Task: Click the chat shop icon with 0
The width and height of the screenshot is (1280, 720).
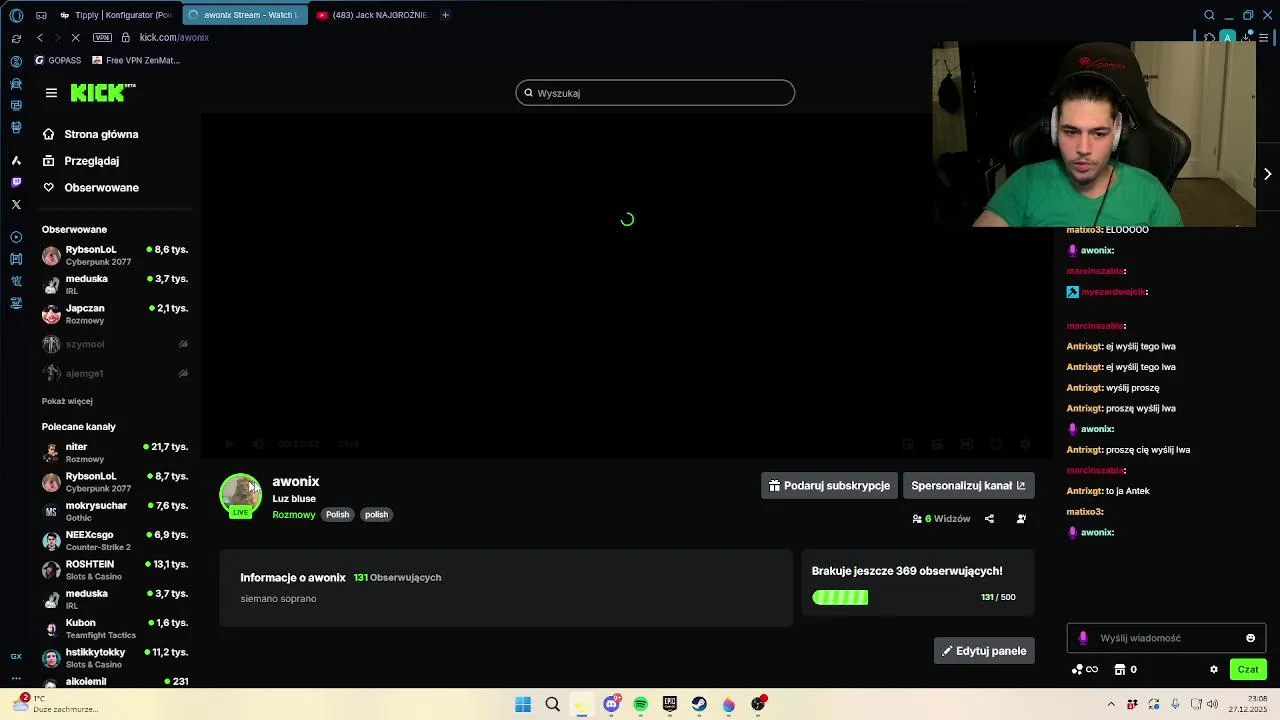Action: (1126, 670)
